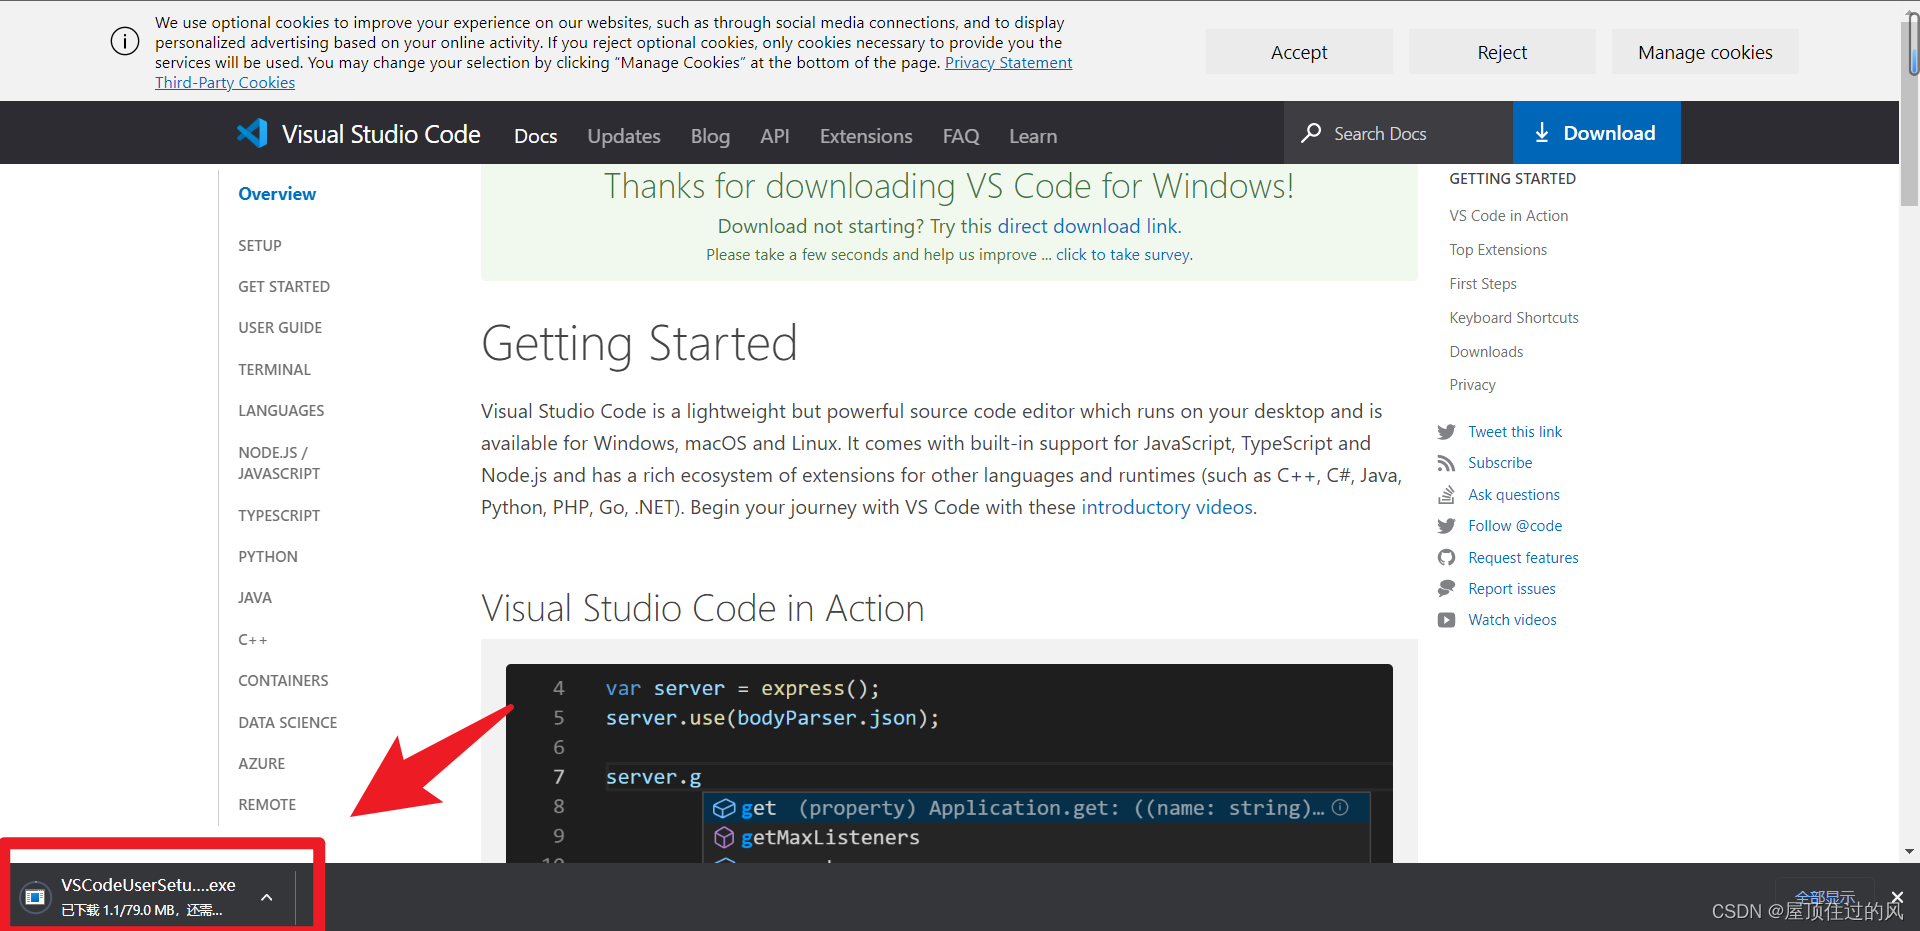This screenshot has height=931, width=1920.
Task: Click the VSCodeUserSetup exe file icon
Action: click(x=35, y=897)
